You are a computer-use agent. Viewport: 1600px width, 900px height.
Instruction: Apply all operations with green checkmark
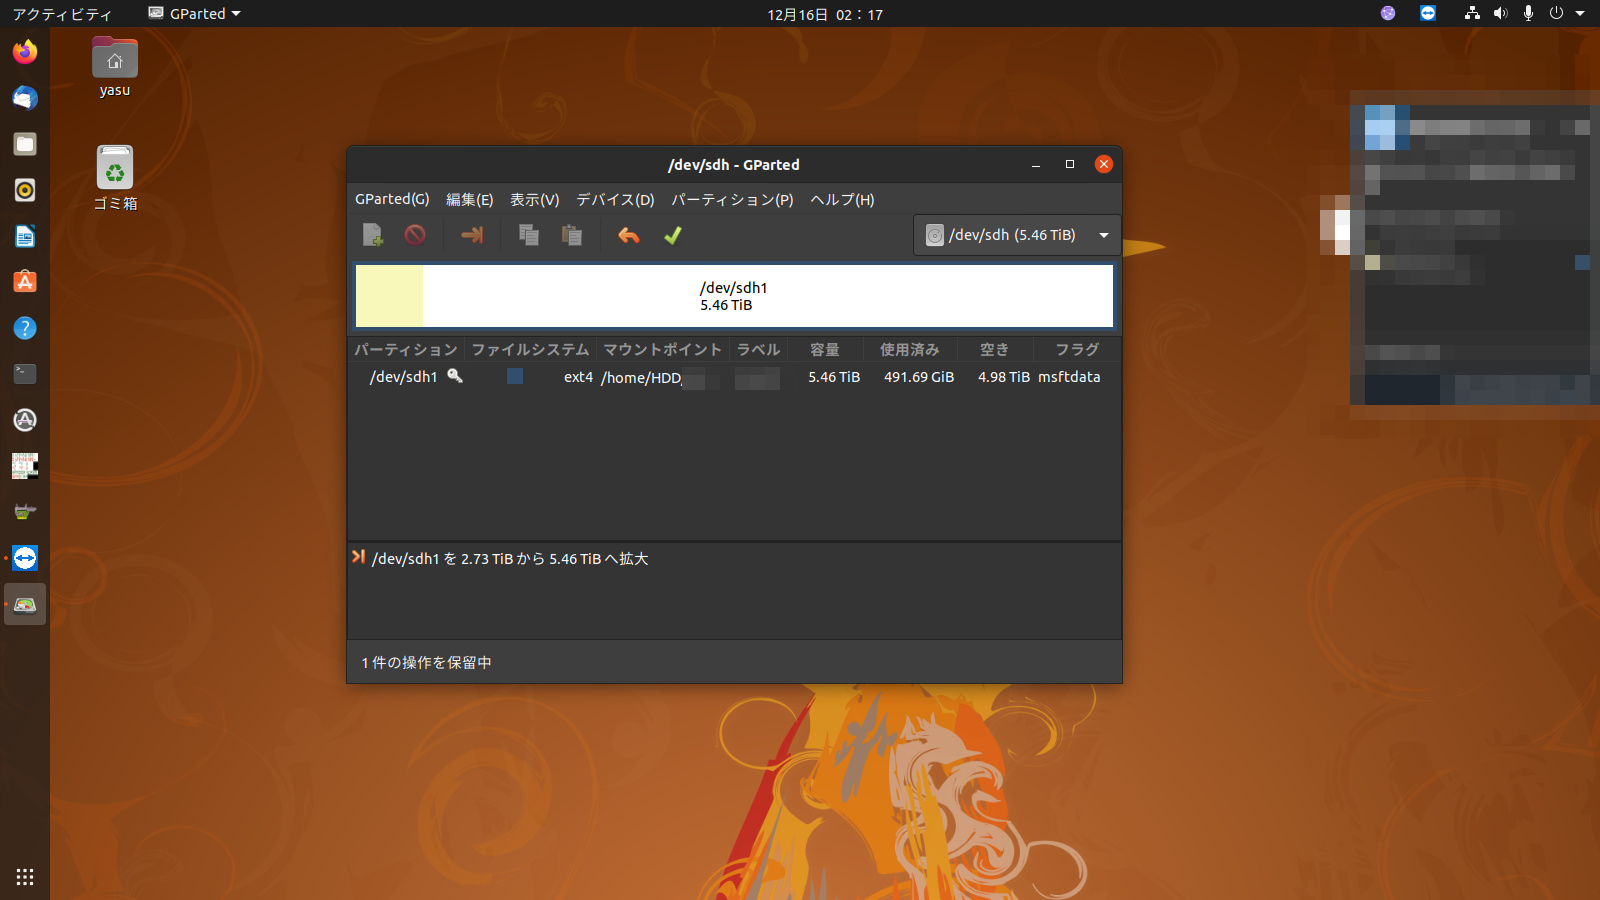673,235
